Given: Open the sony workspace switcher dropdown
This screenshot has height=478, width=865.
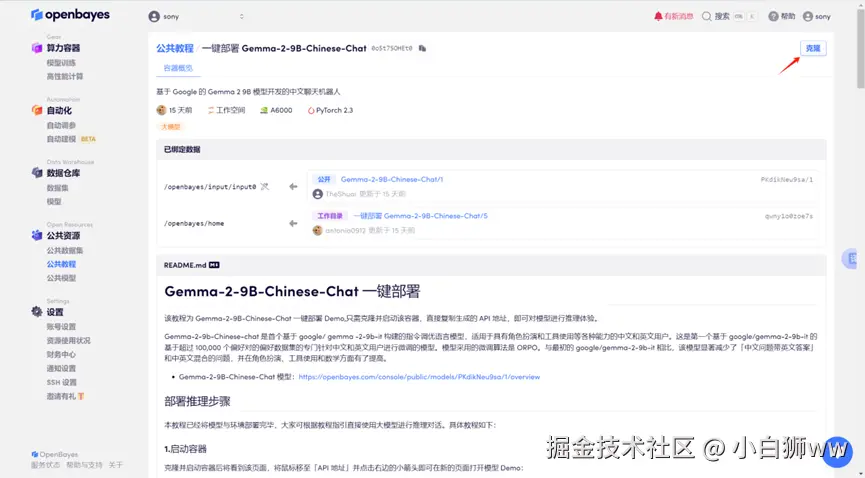Looking at the screenshot, I should coord(196,17).
